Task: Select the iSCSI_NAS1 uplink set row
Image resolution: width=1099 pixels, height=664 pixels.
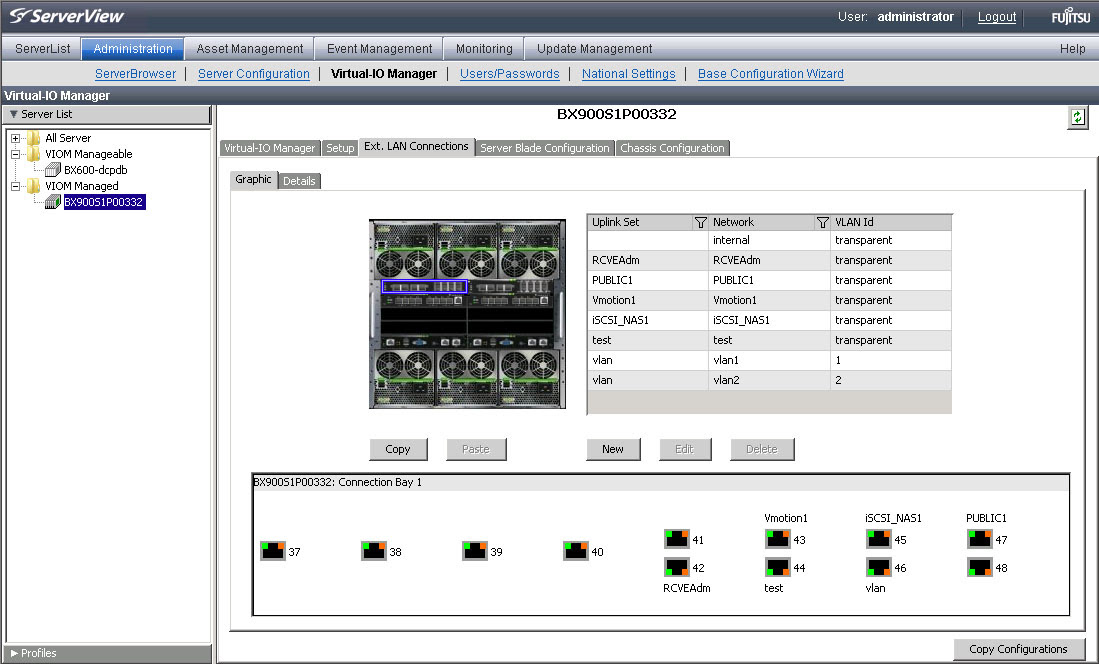Action: tap(769, 320)
